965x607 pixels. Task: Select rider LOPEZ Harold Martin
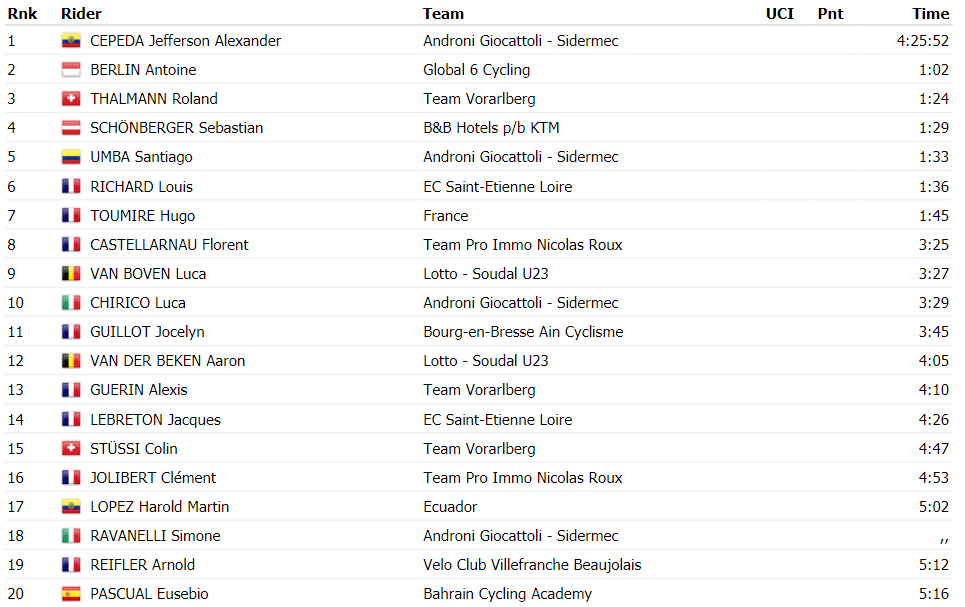(x=159, y=507)
